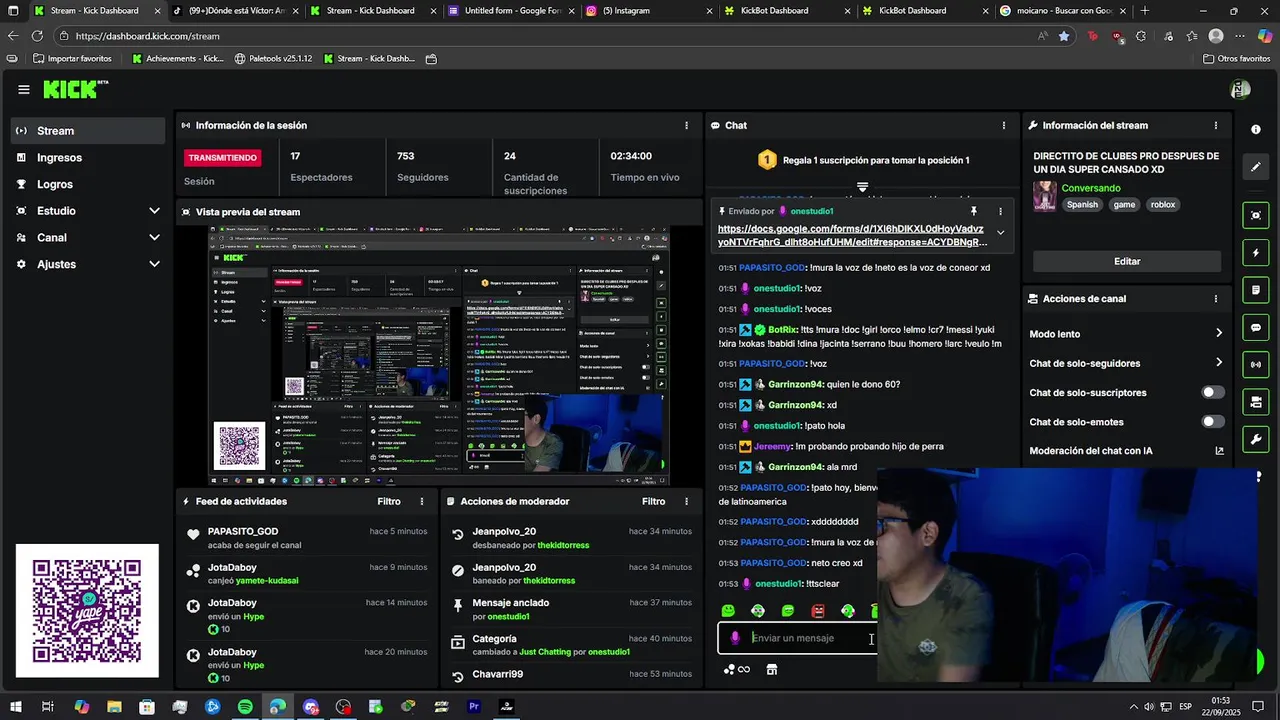The image size is (1280, 720).
Task: Select Stream in left sidebar
Action: (88, 131)
